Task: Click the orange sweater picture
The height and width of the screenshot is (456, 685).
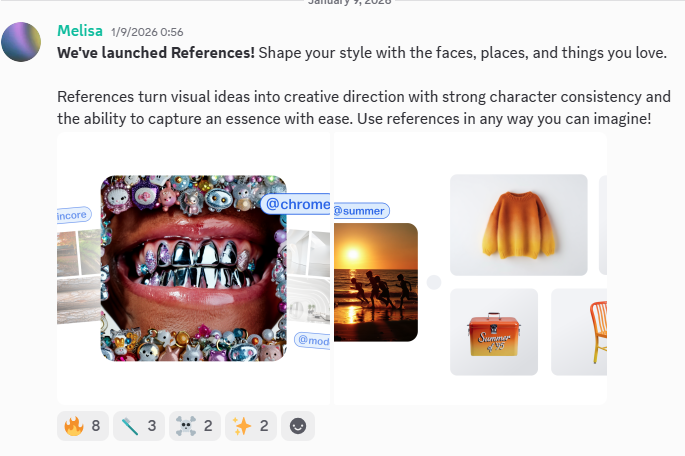Action: (x=519, y=225)
